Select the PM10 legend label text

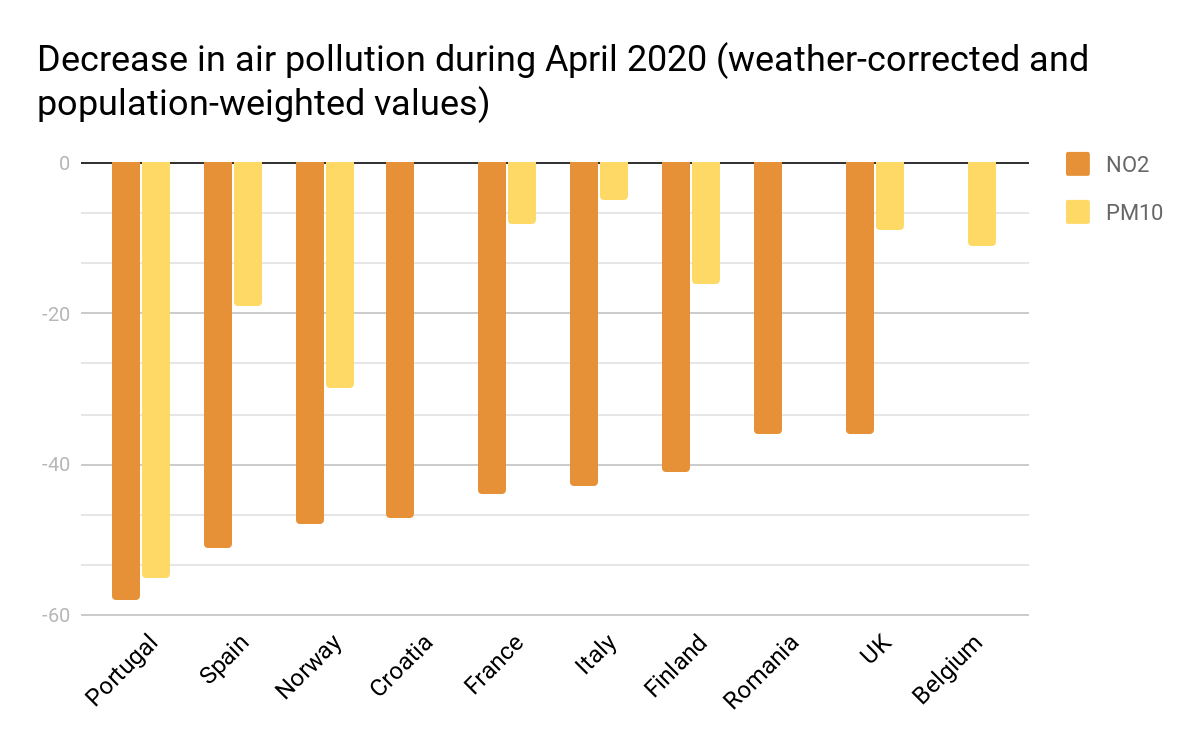pyautogui.click(x=1133, y=213)
